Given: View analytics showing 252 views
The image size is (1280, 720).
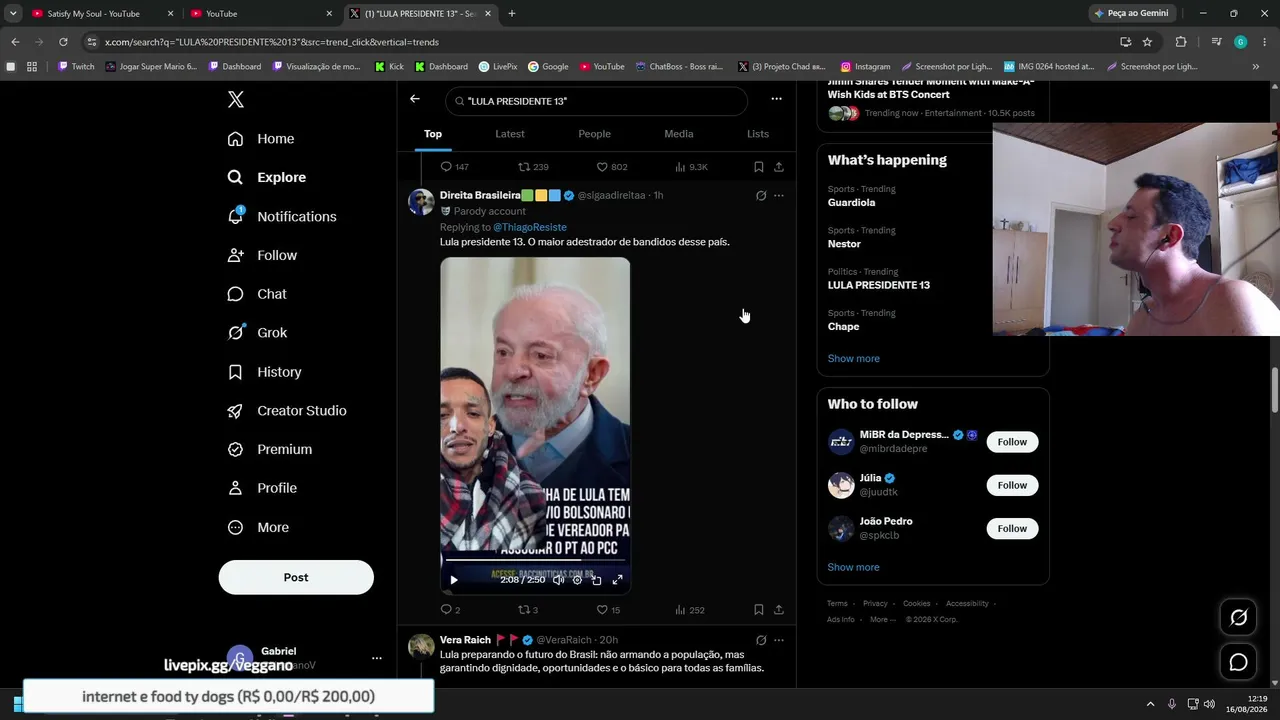Looking at the screenshot, I should [x=690, y=610].
